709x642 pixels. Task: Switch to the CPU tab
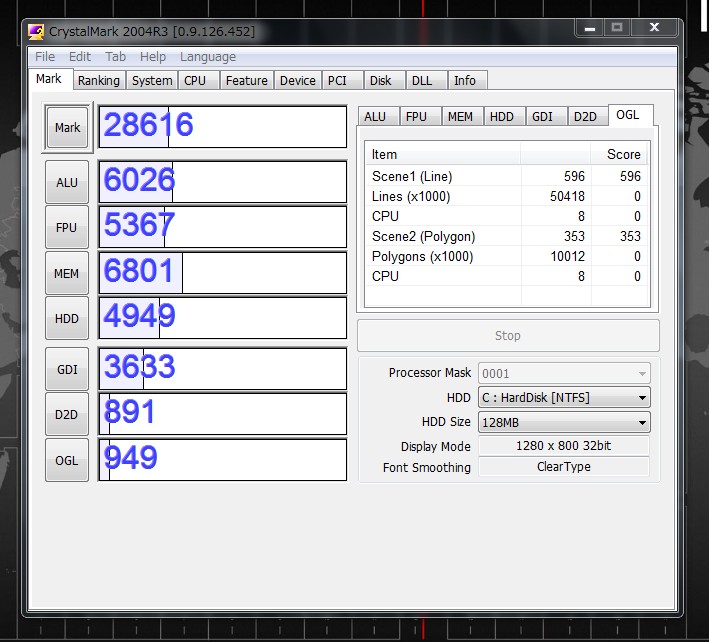coord(198,80)
